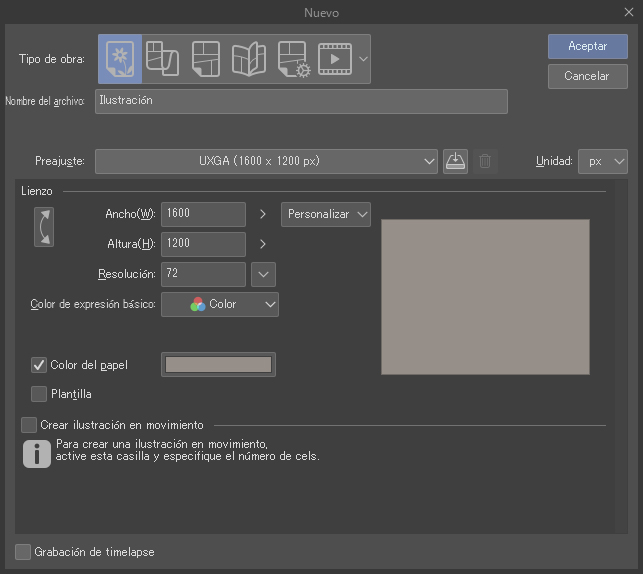
Task: Click the Aceptar button
Action: coord(587,46)
